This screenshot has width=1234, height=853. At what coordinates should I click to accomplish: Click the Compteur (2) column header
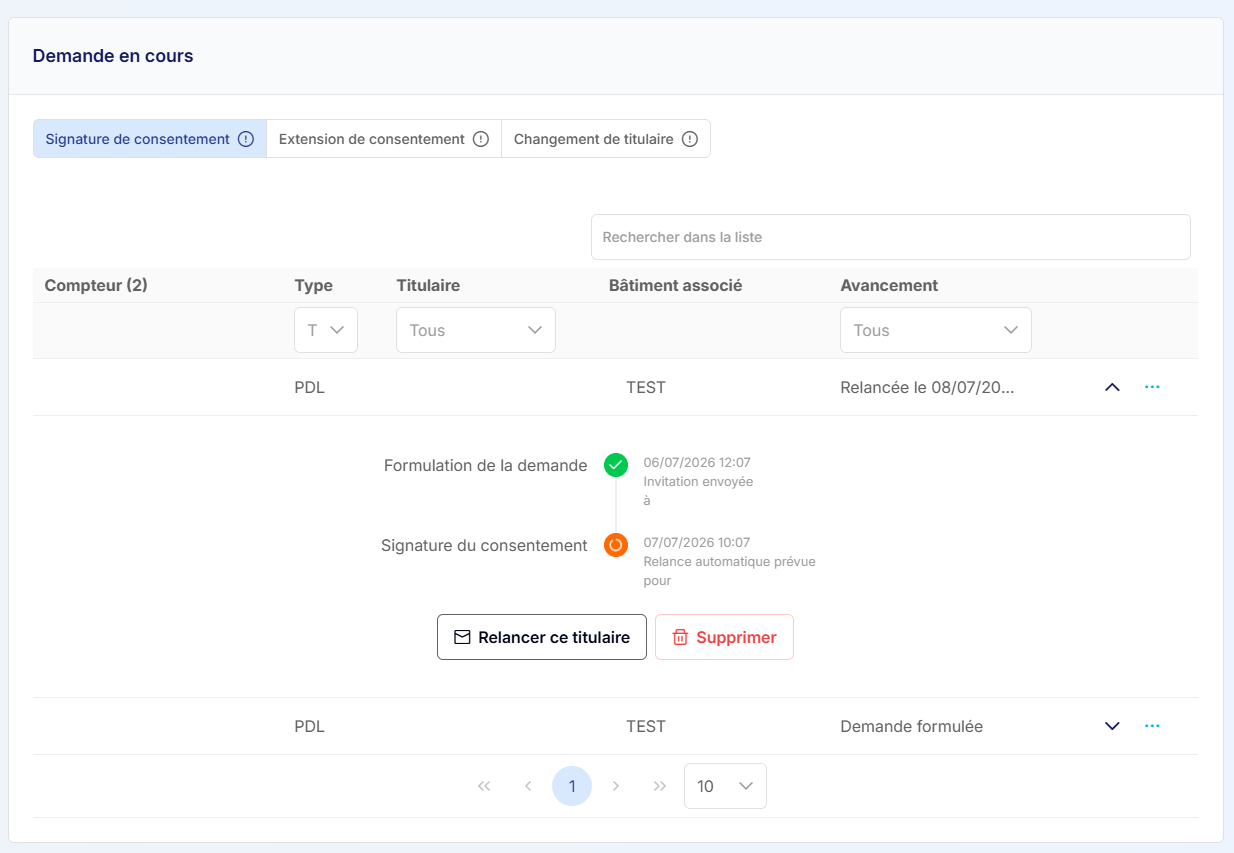(96, 285)
